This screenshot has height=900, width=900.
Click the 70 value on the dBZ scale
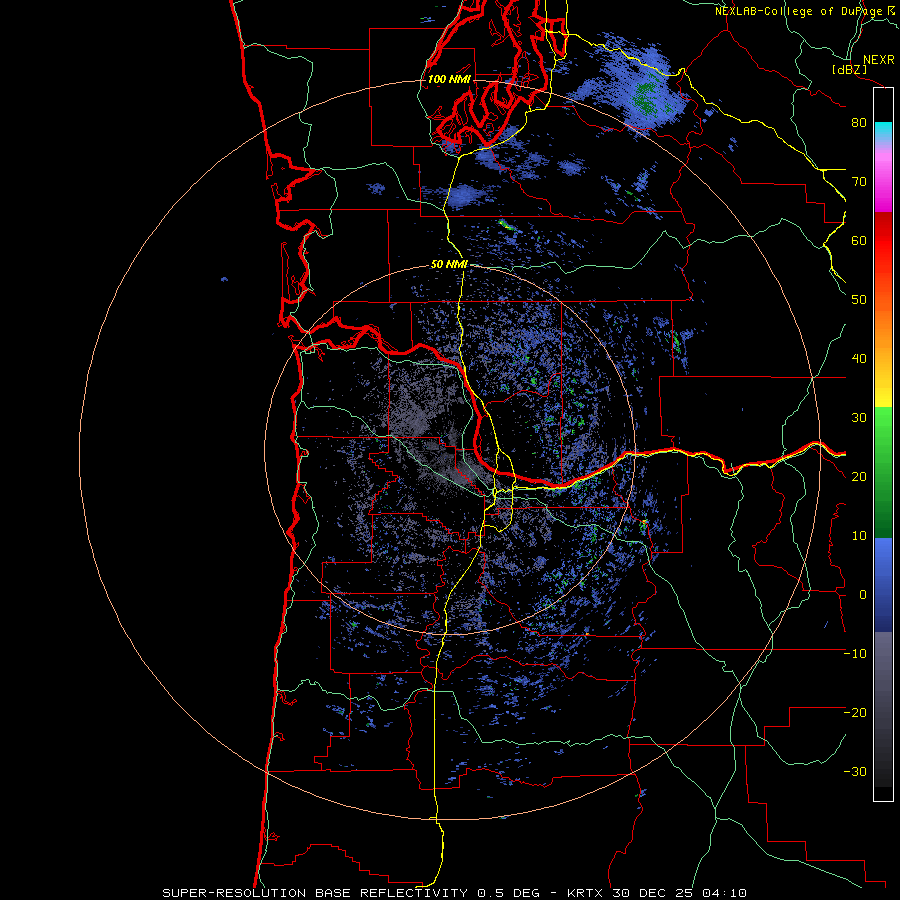[x=859, y=181]
